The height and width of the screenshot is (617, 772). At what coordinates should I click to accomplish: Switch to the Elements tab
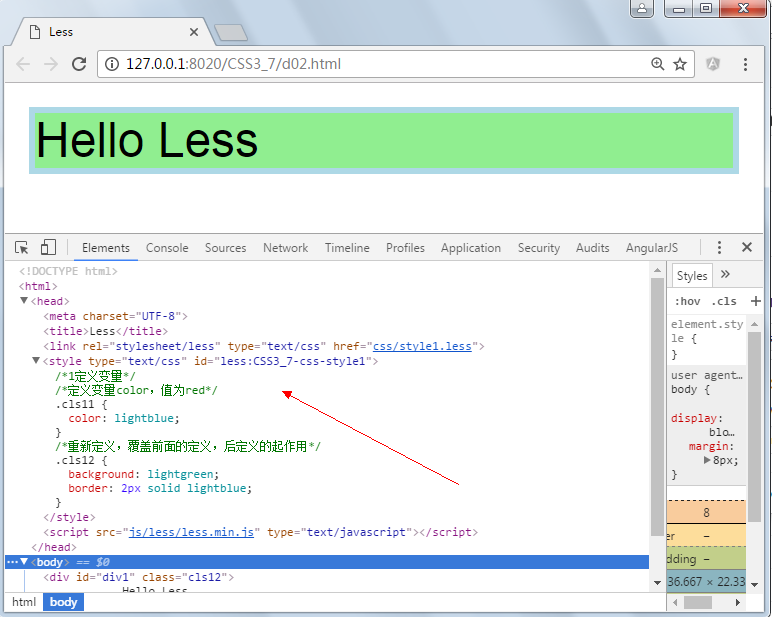pos(106,248)
